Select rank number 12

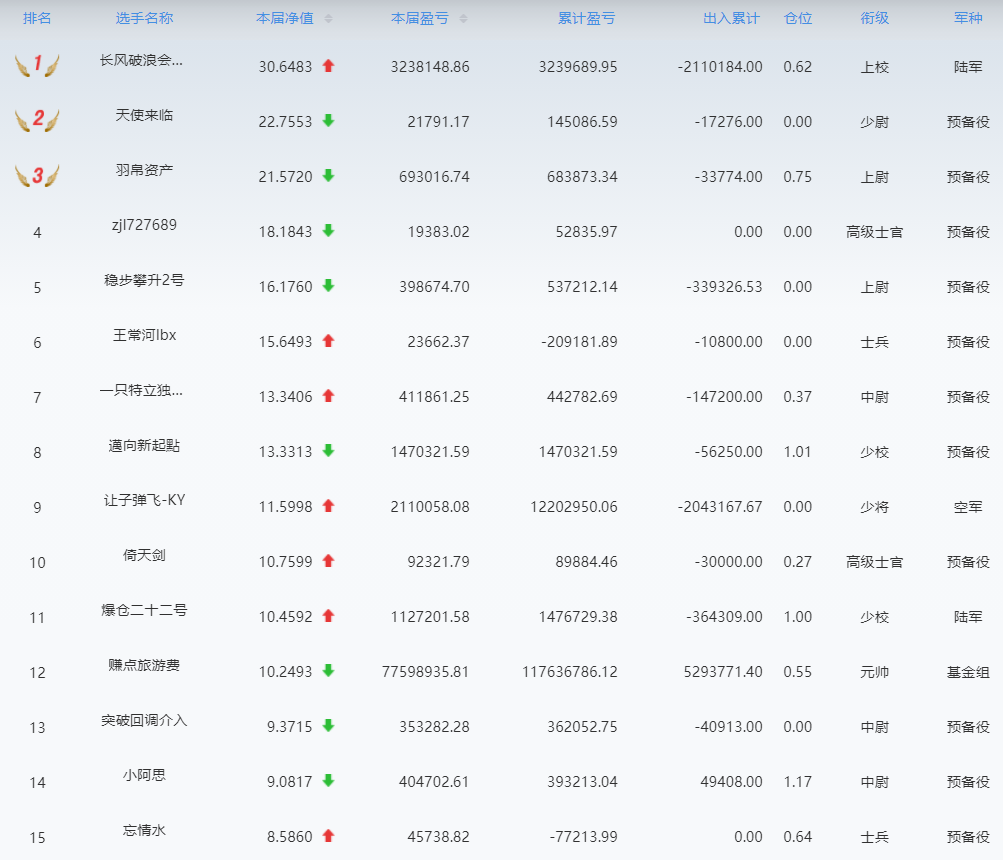tap(37, 673)
